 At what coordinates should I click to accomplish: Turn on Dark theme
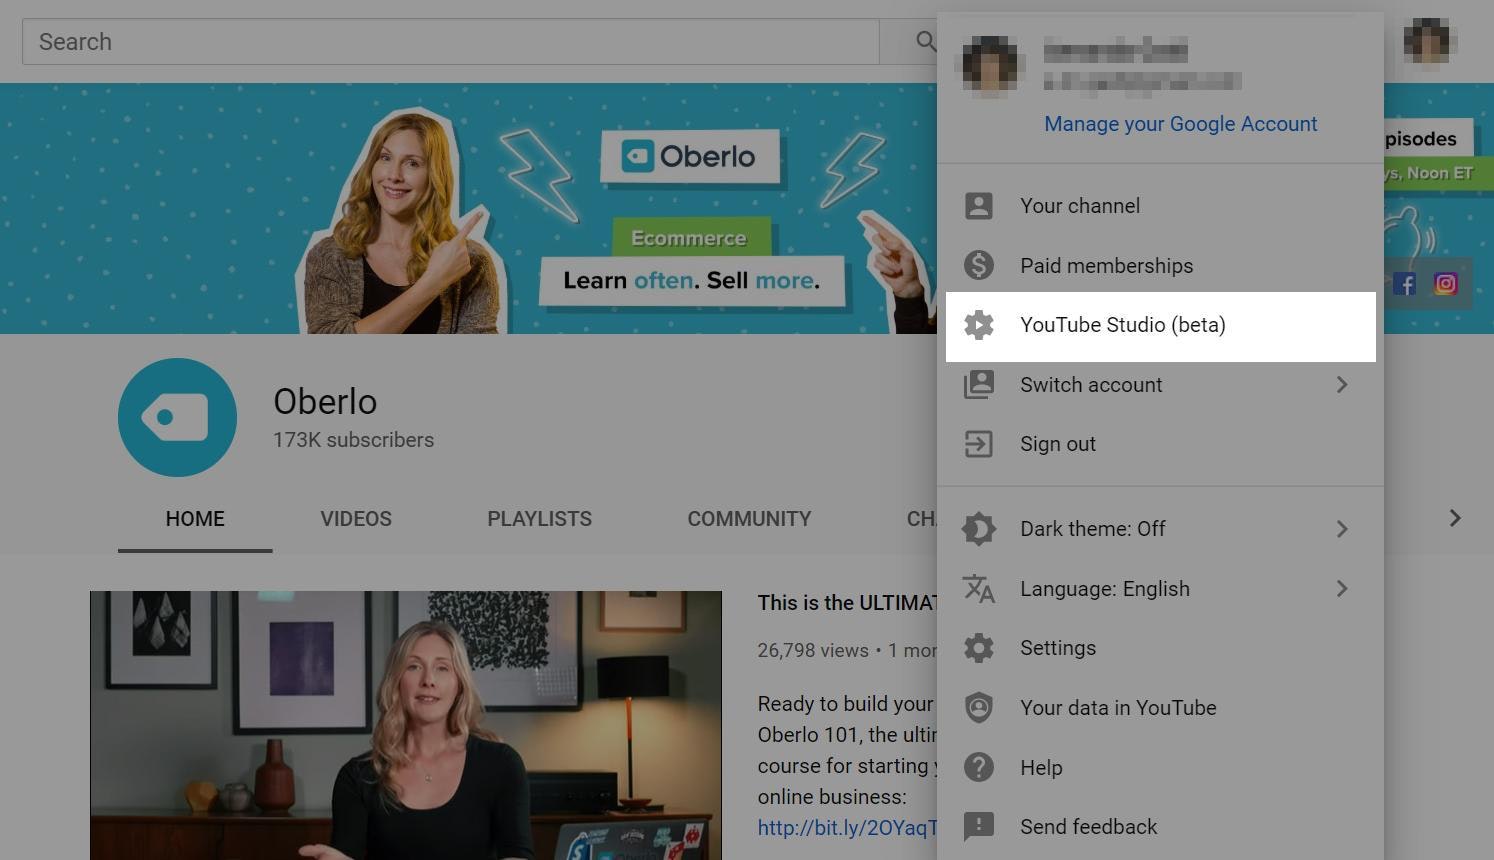coord(1342,529)
